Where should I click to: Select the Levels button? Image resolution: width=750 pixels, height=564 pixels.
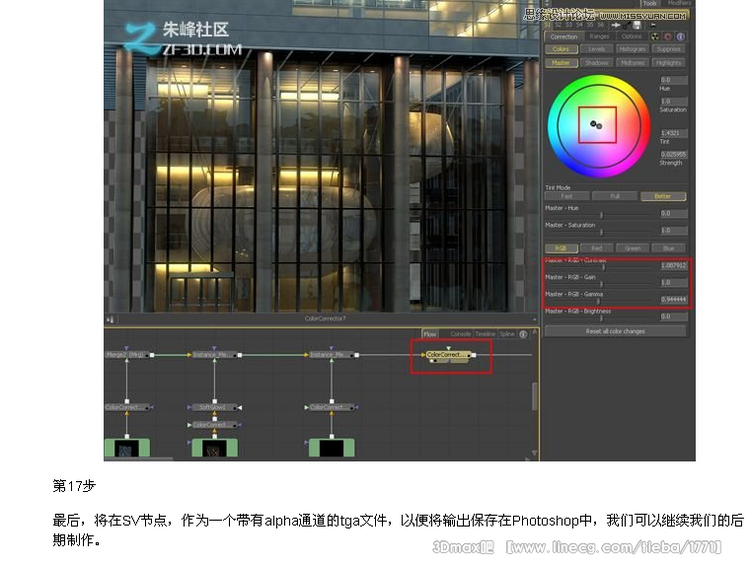(597, 49)
